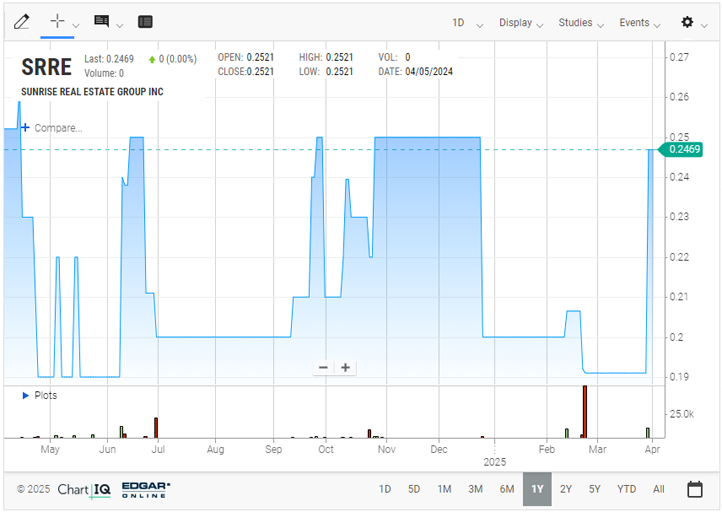
Task: Click Sunrise Real Estate Group Inc name
Action: coord(92,92)
